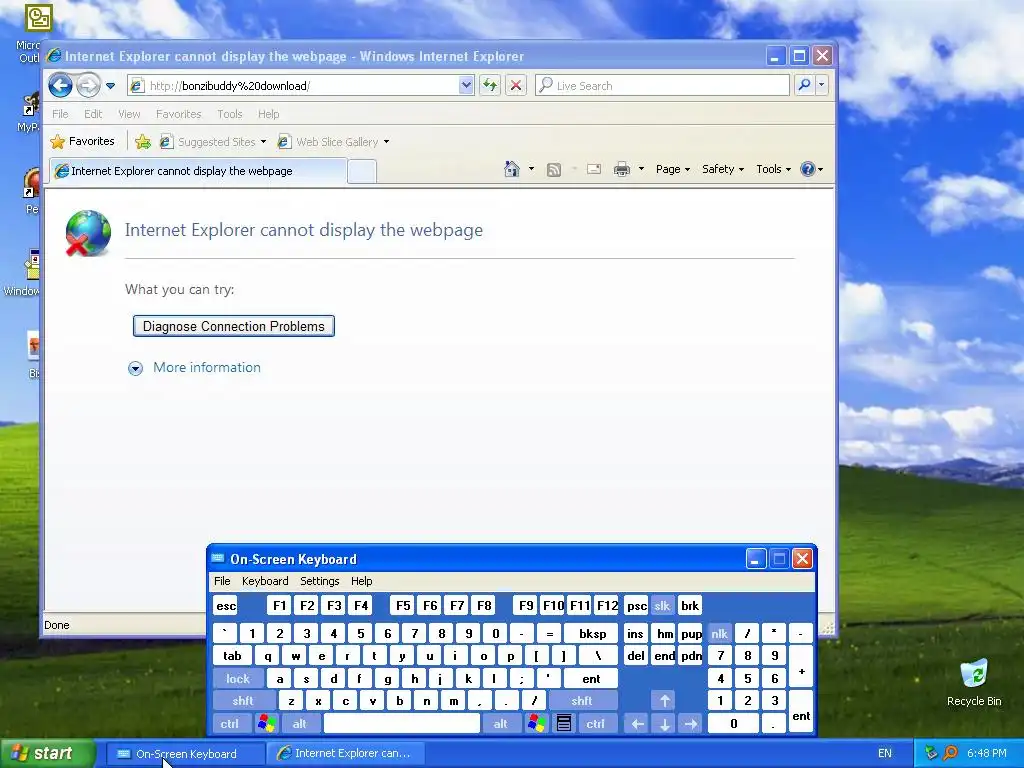Click the left Windows logo key

coord(266,724)
